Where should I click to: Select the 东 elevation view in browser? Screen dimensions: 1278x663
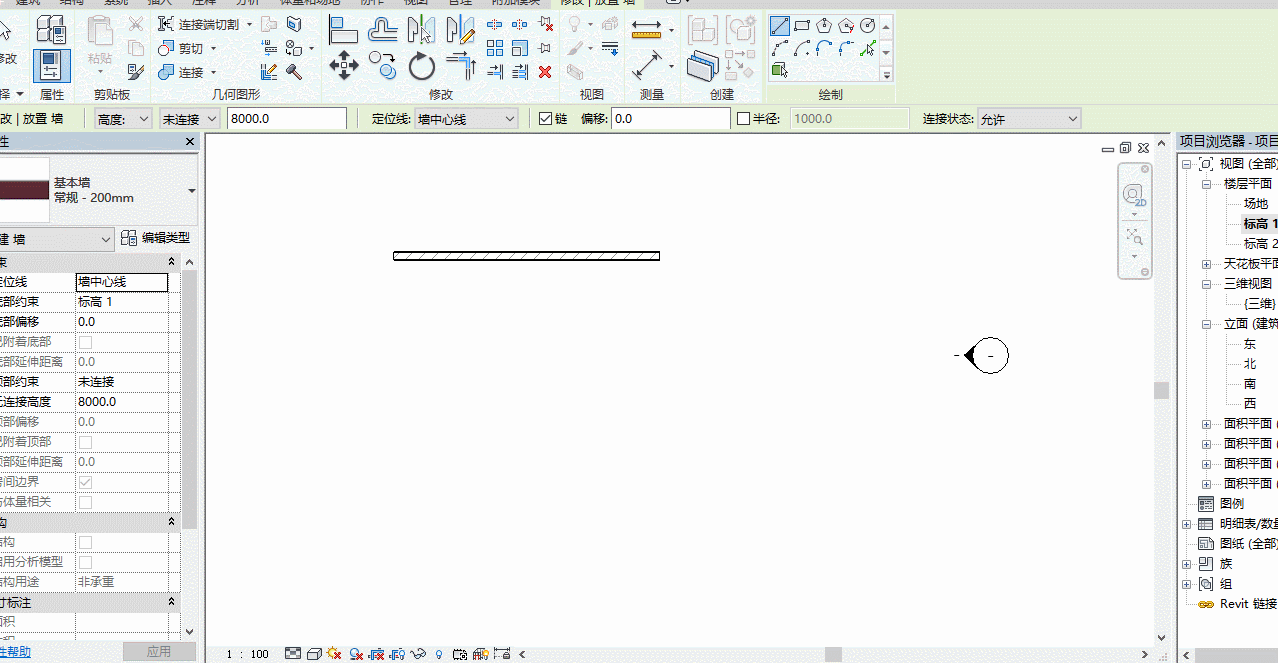point(1250,344)
